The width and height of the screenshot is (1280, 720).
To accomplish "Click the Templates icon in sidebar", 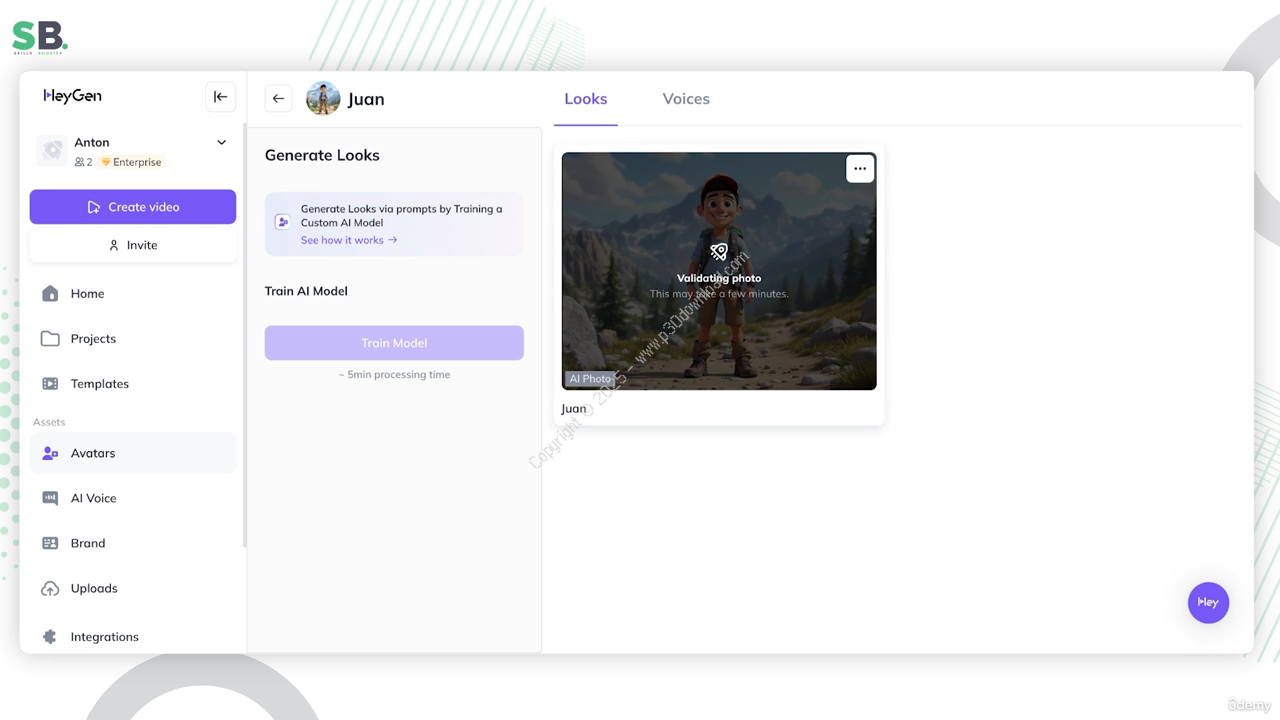I will point(50,384).
